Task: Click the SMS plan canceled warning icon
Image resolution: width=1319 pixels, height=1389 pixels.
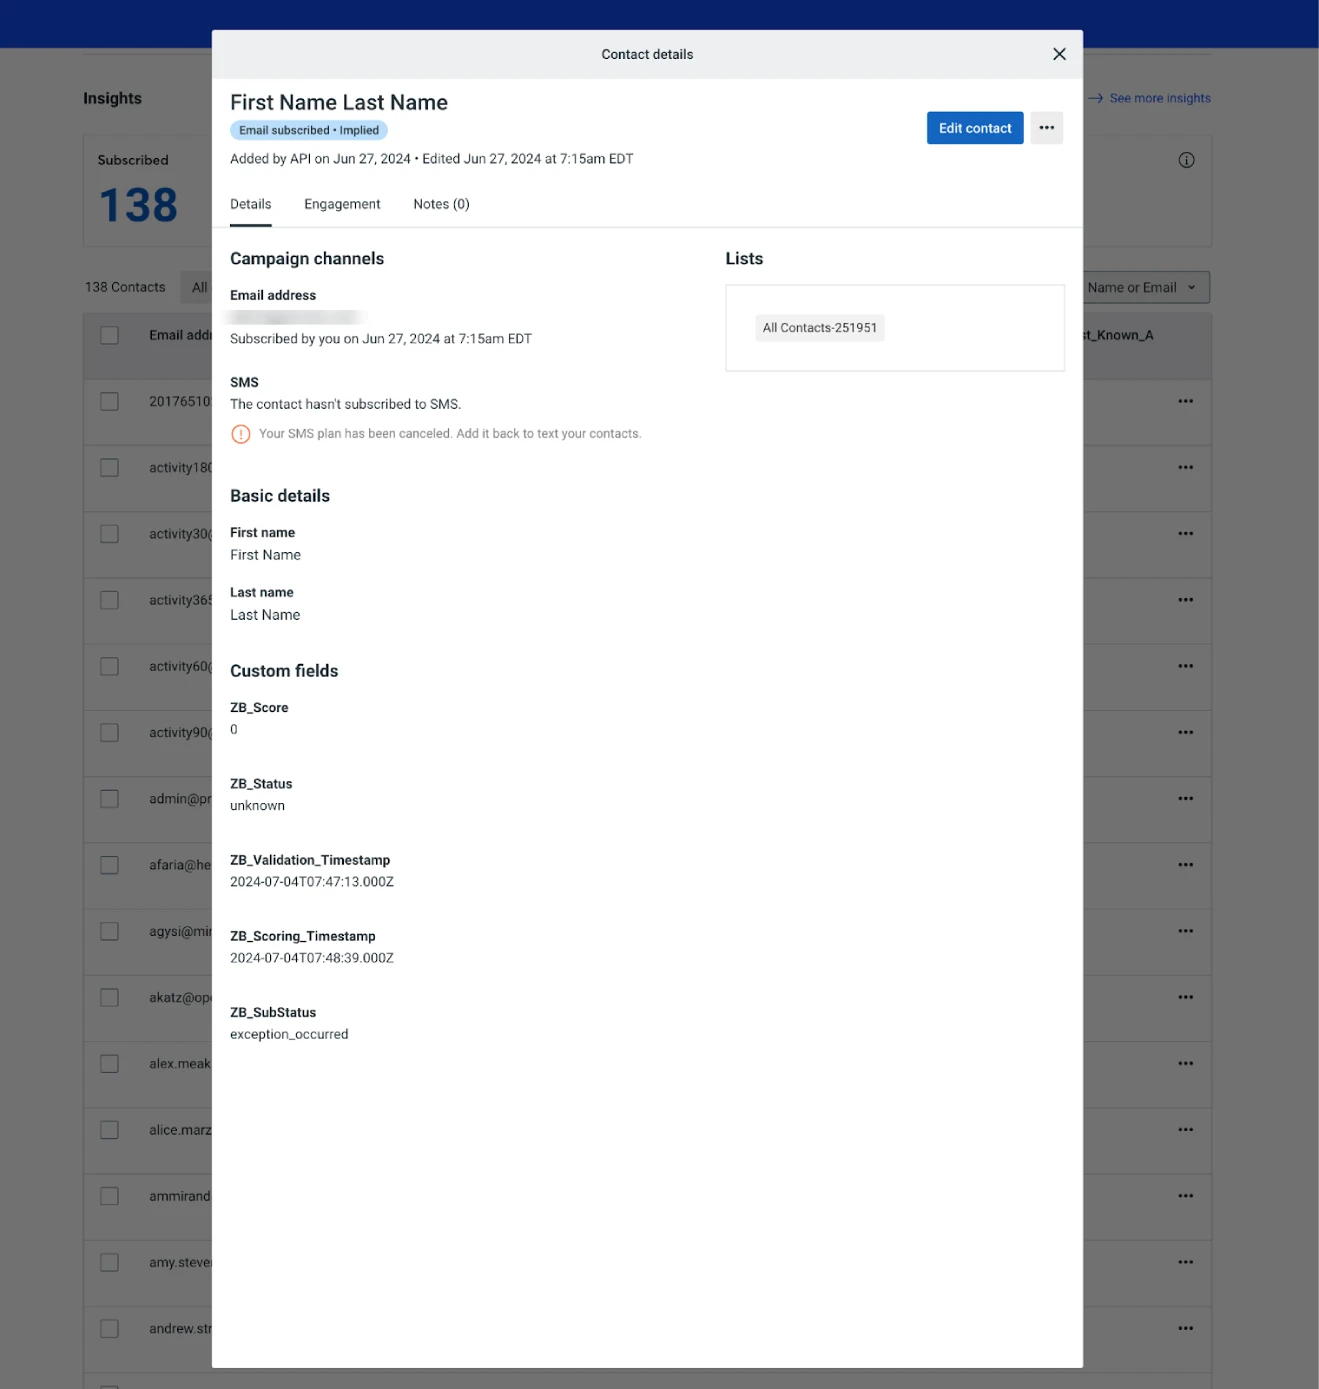Action: (240, 433)
